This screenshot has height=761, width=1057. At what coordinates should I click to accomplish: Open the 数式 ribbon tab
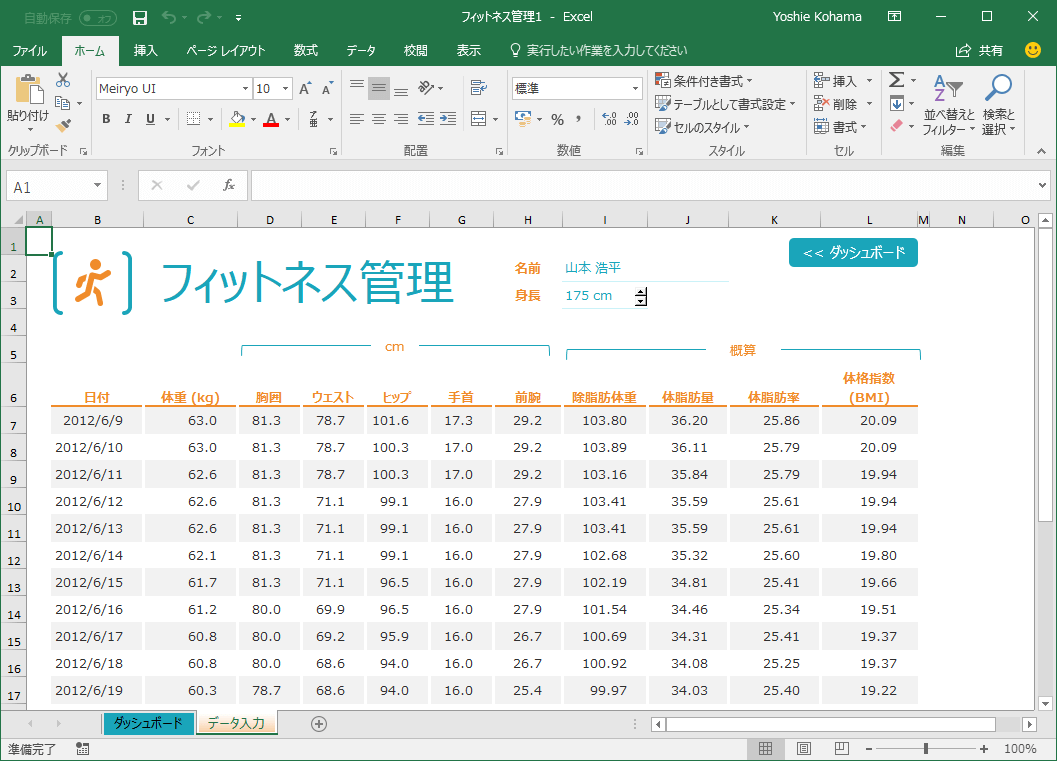306,50
